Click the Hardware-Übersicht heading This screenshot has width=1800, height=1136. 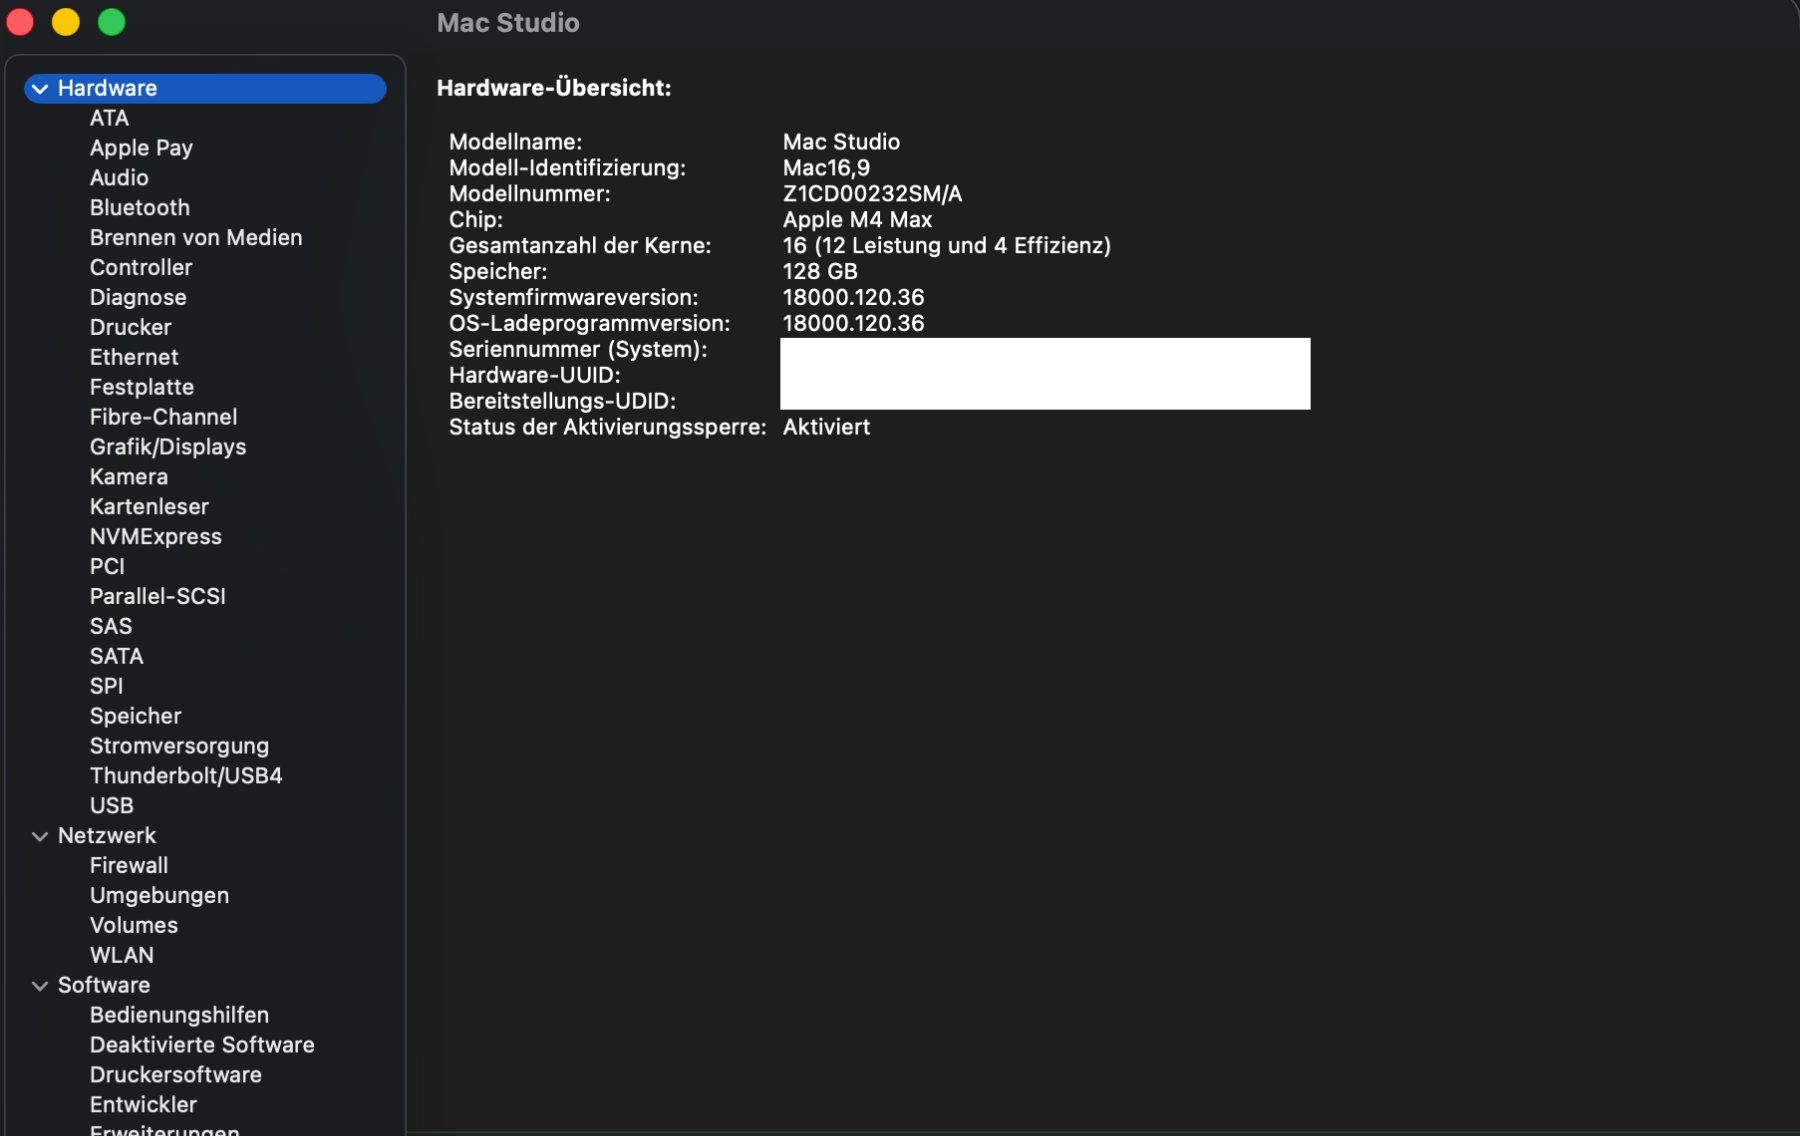click(x=554, y=88)
